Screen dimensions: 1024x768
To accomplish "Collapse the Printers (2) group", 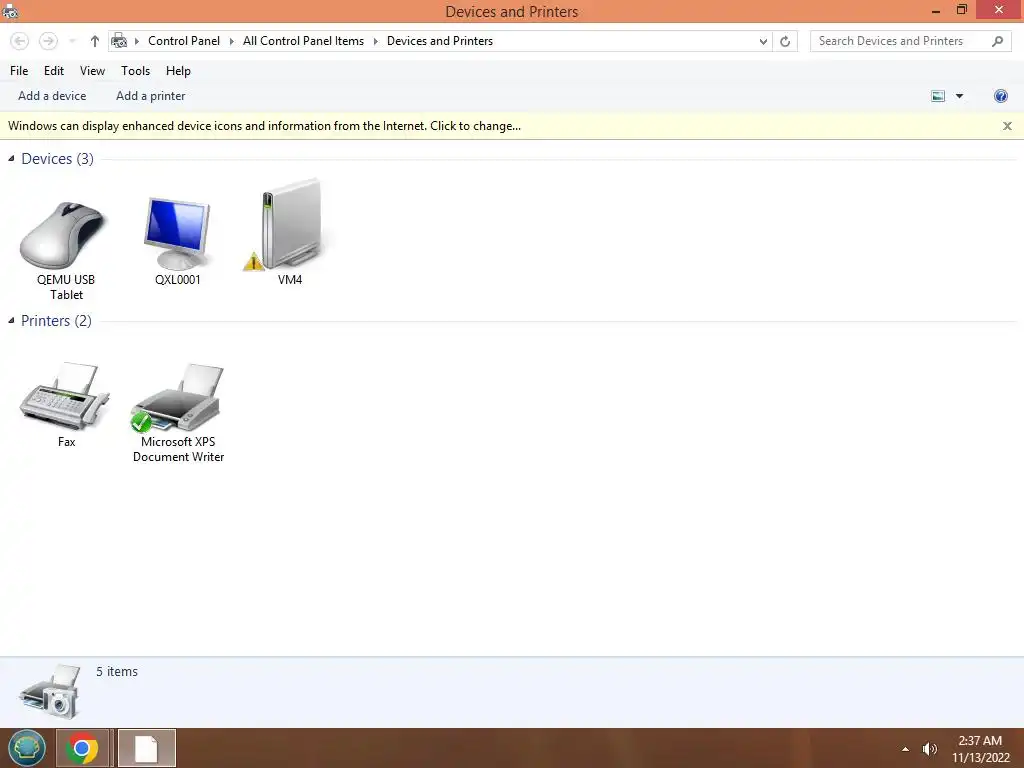I will (x=11, y=321).
